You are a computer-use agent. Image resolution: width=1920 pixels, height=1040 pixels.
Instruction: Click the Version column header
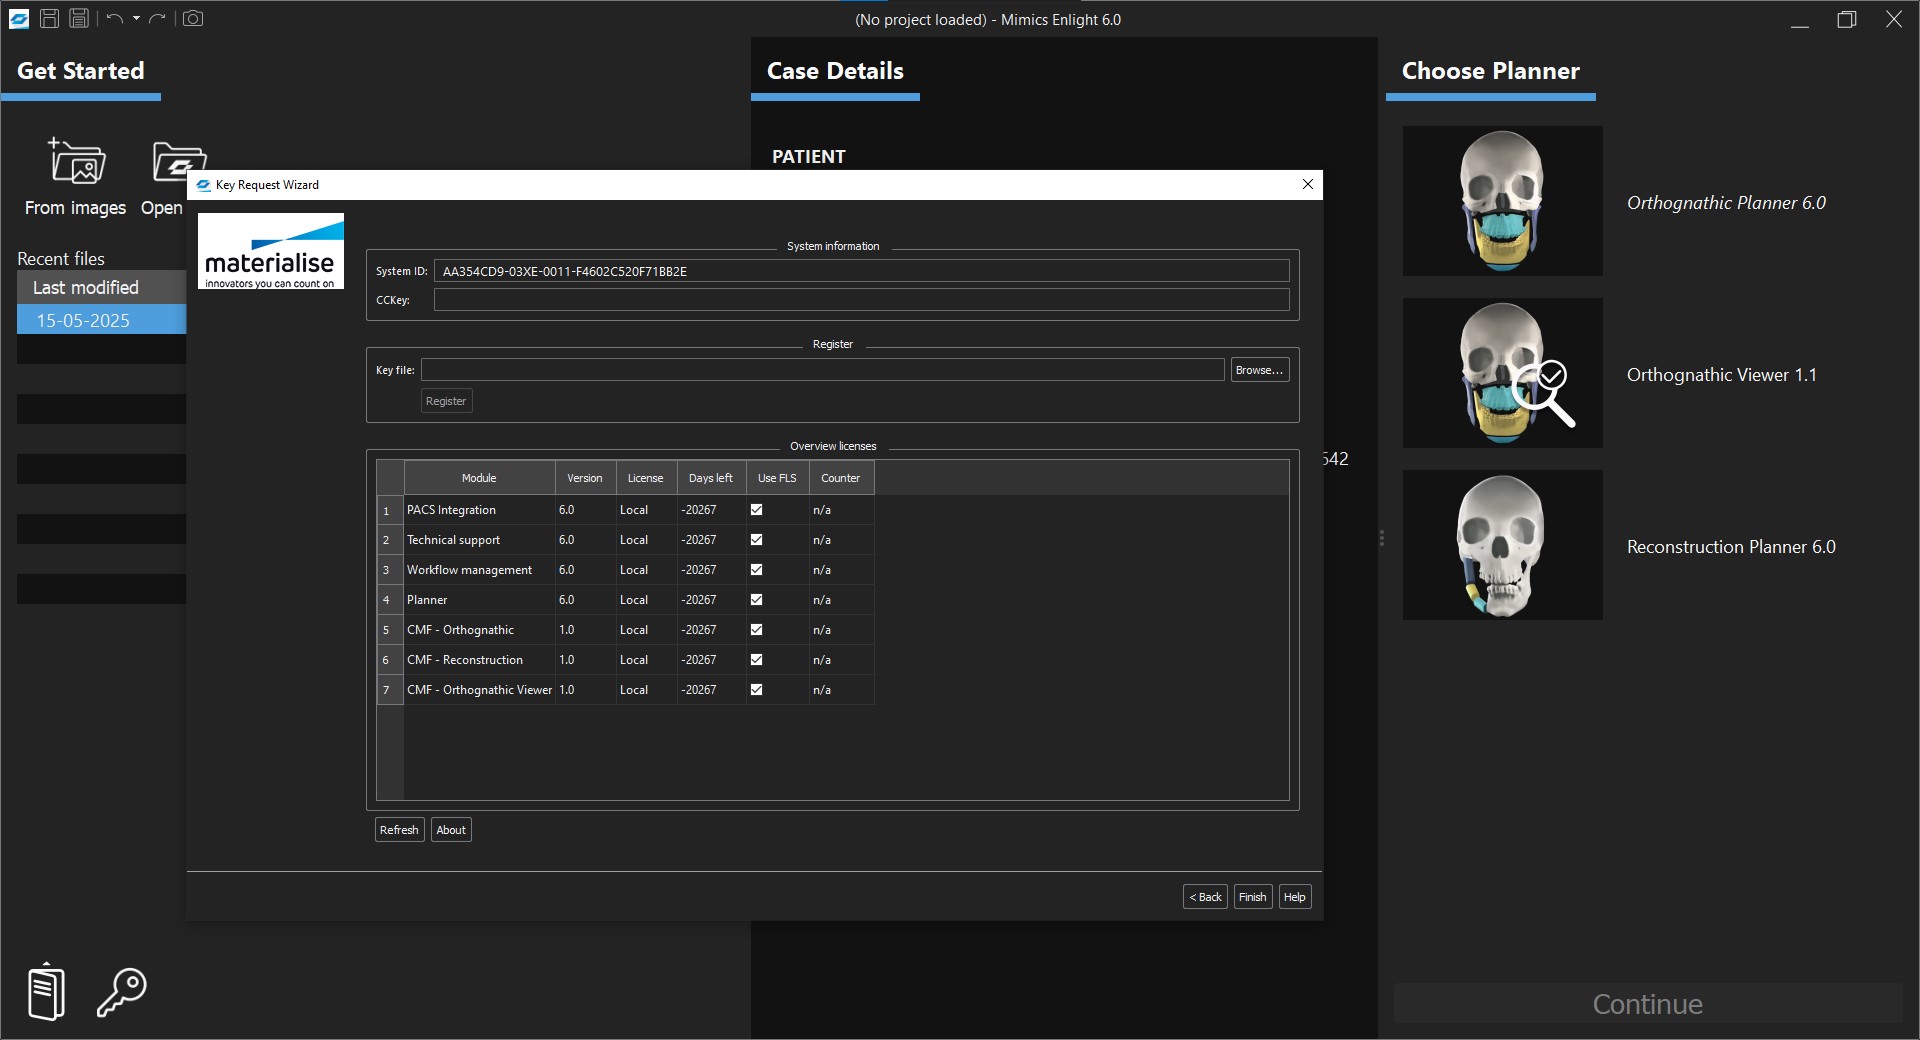[x=585, y=478]
